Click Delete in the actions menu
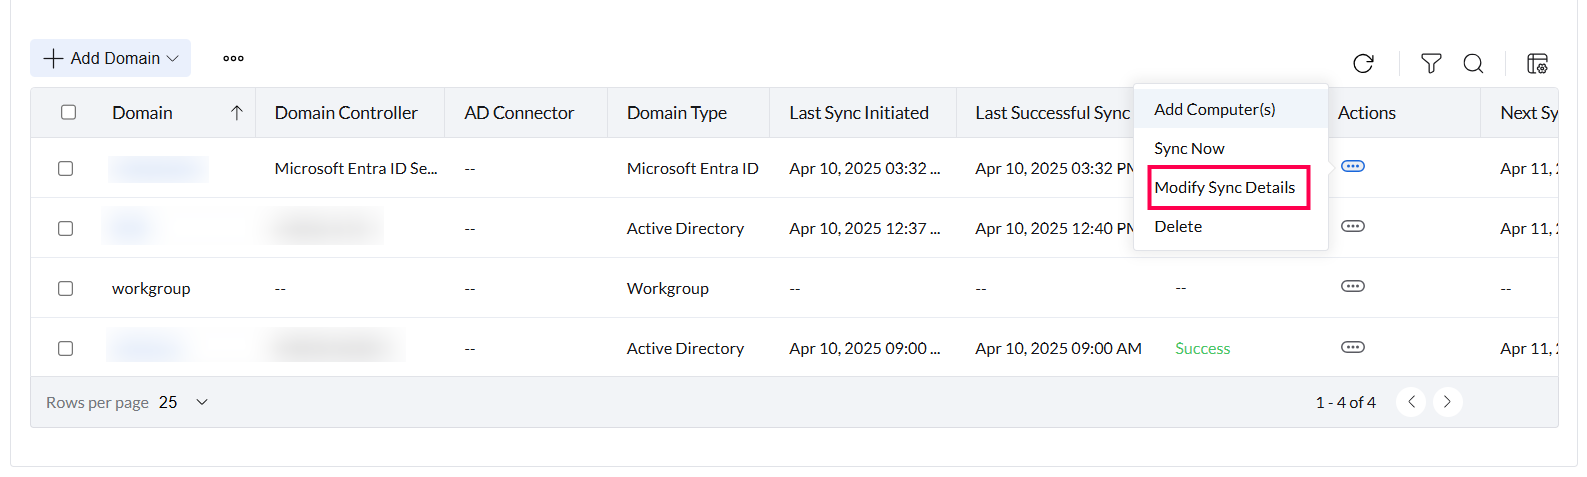Screen dimensions: 1587x477 click(1178, 226)
